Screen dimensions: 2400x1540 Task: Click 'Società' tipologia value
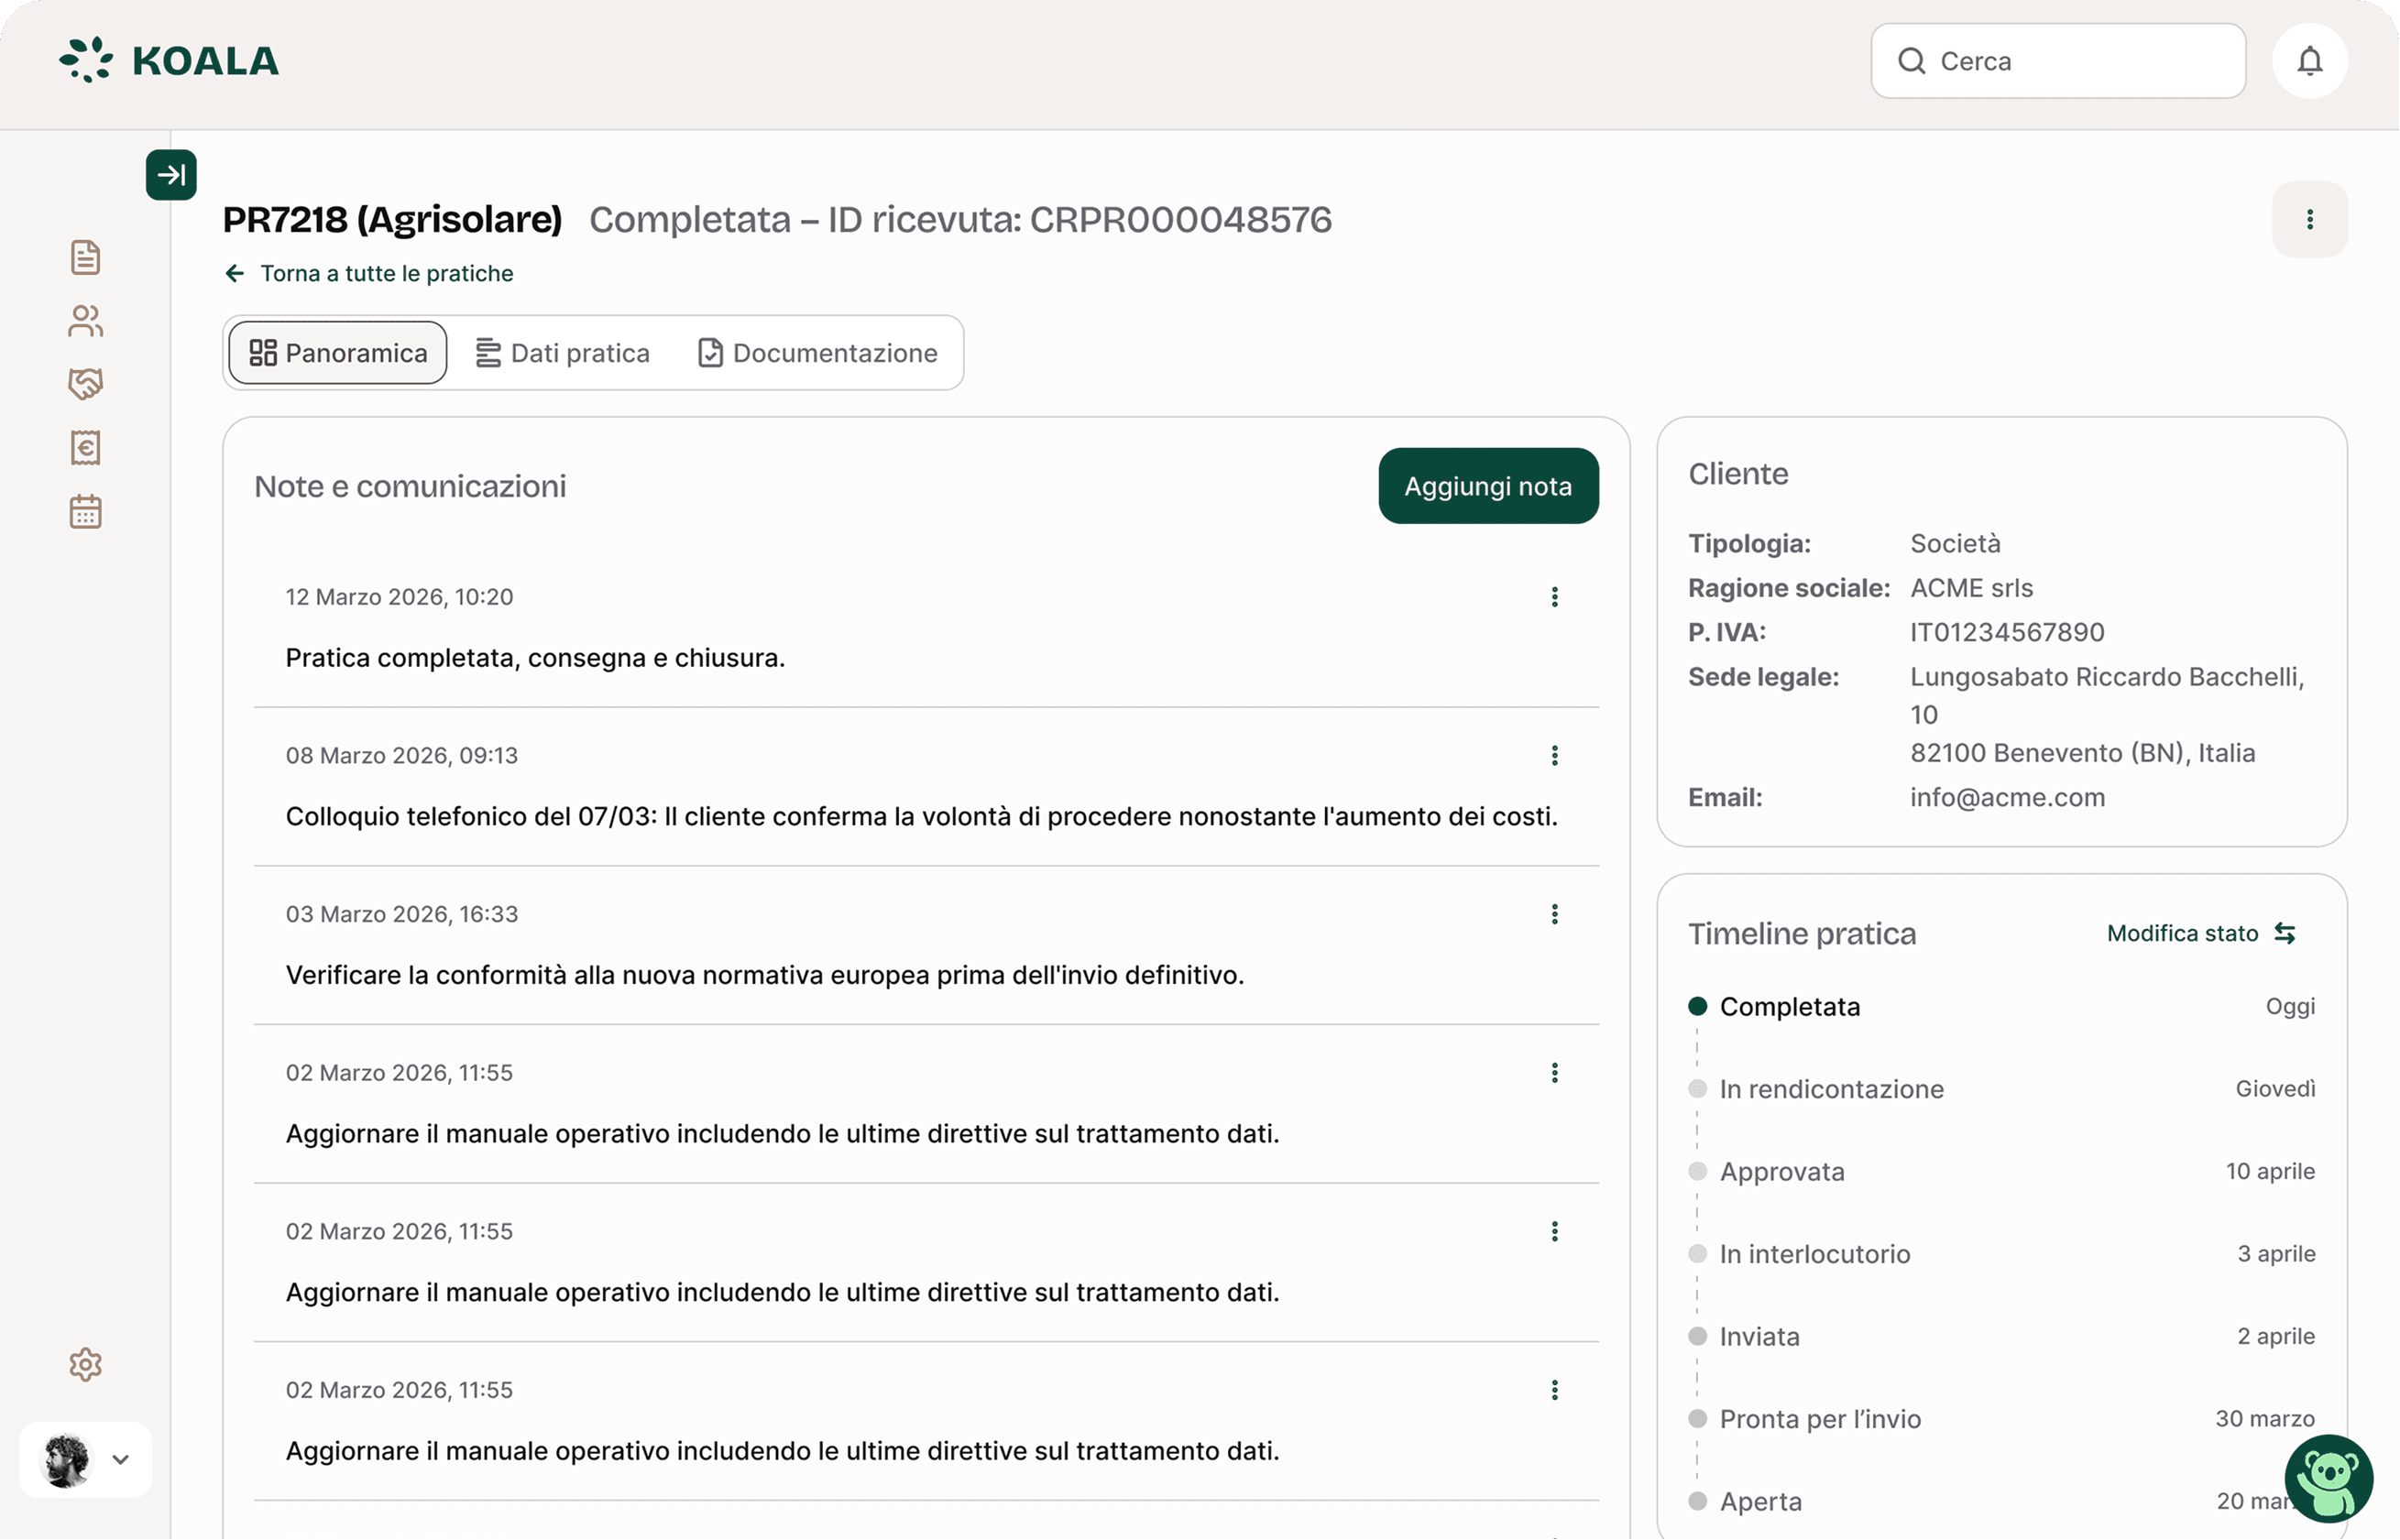(1956, 544)
